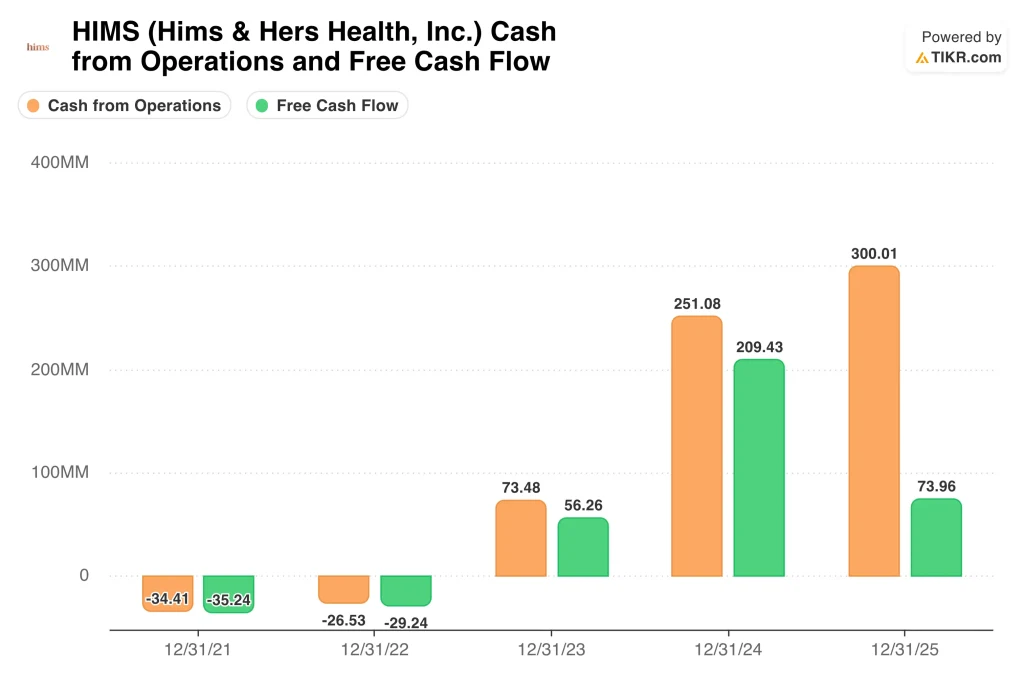This screenshot has width=1024, height=683.
Task: Click the 200MM y-axis label
Action: [x=59, y=370]
